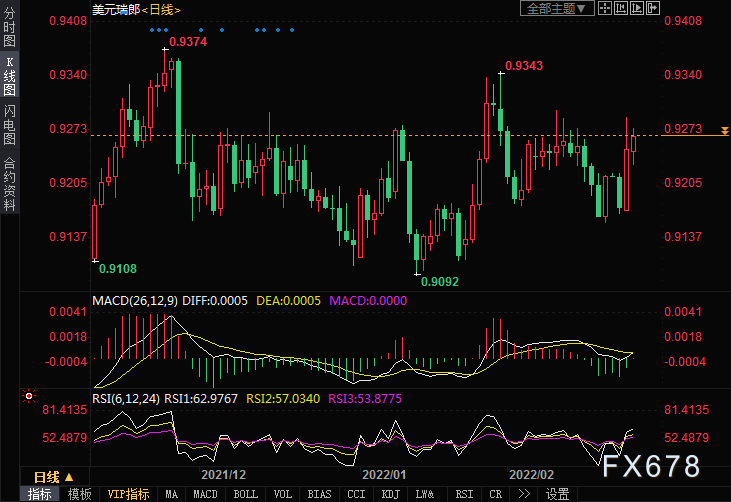Toggle the VOL indicator
731x502 pixels.
coord(283,494)
